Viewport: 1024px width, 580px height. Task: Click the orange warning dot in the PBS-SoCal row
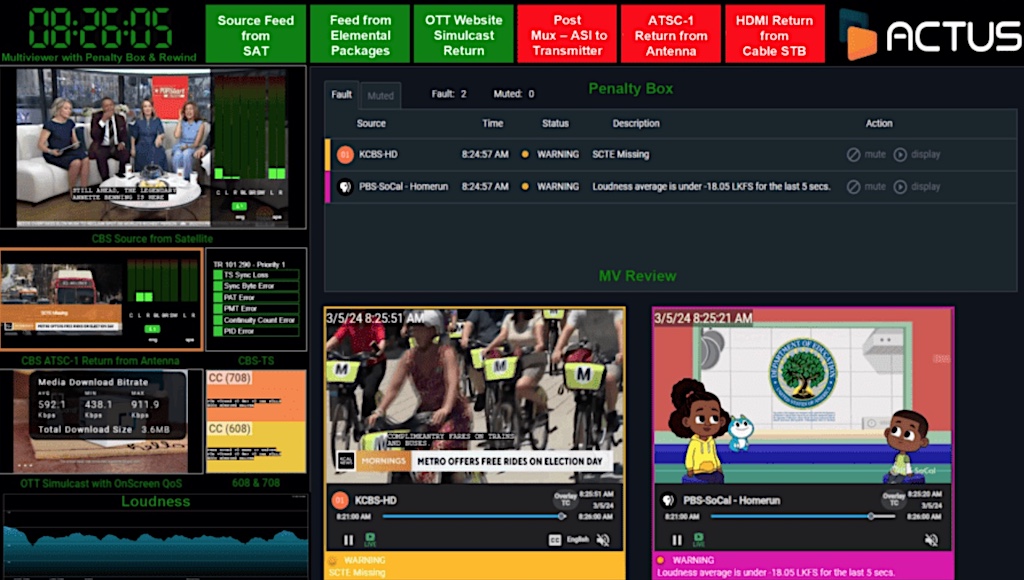pyautogui.click(x=524, y=187)
